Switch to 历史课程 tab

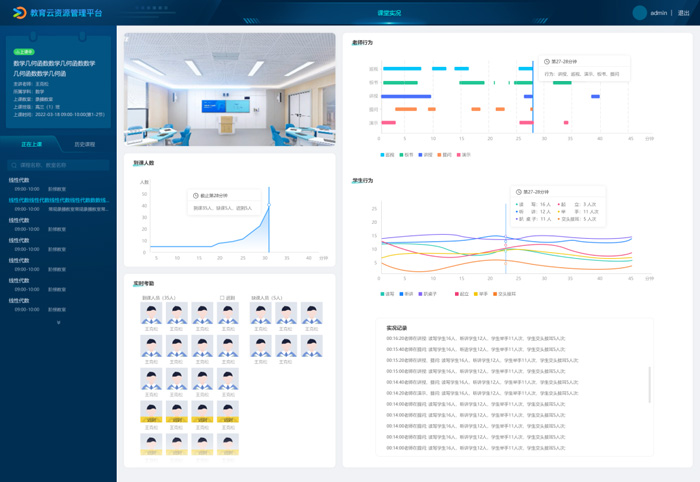click(x=85, y=144)
